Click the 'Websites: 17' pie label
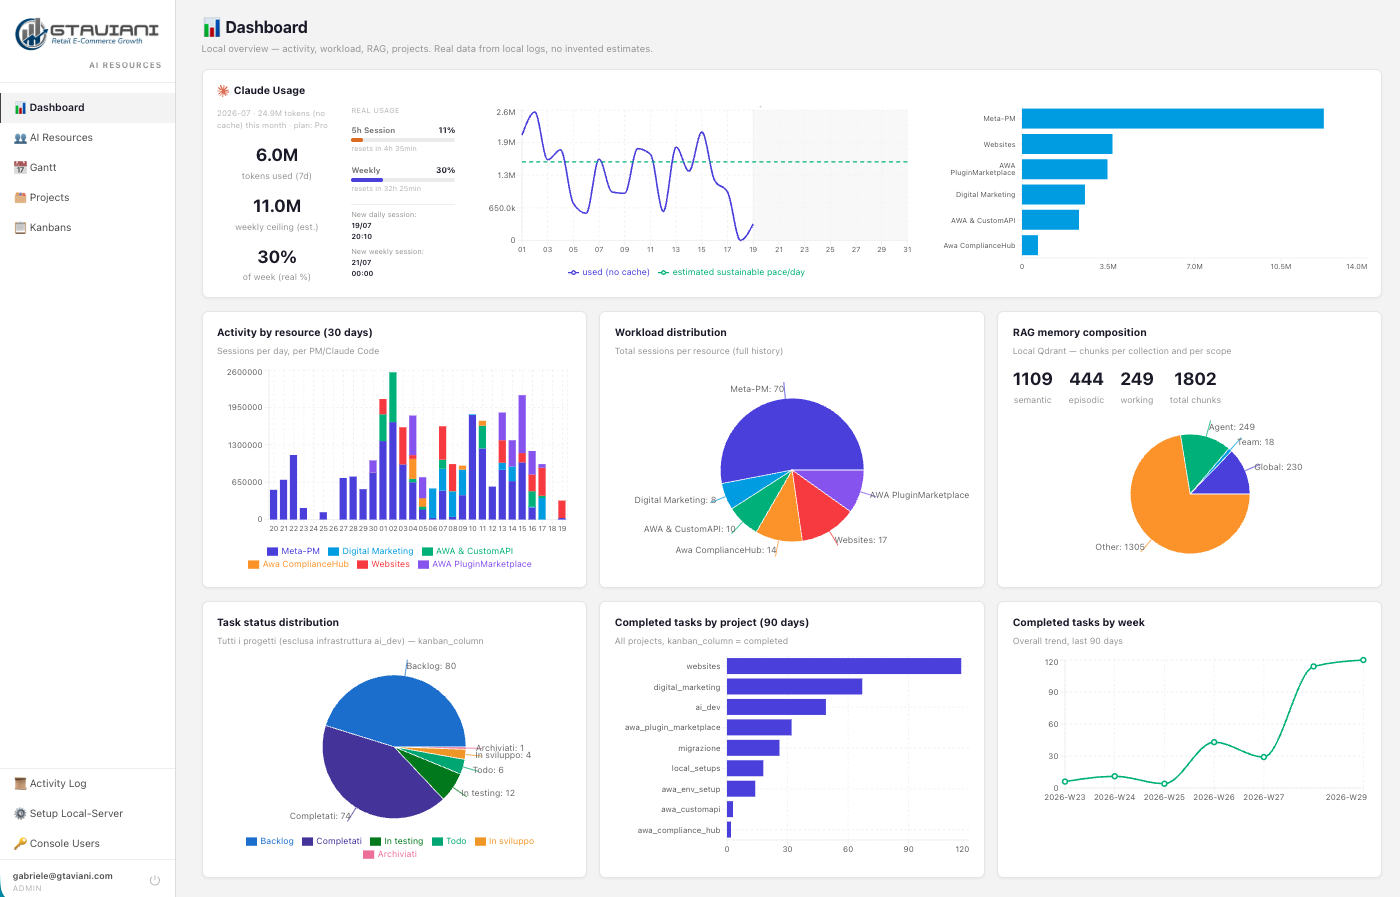Screen dimensions: 1400x897 [x=861, y=540]
